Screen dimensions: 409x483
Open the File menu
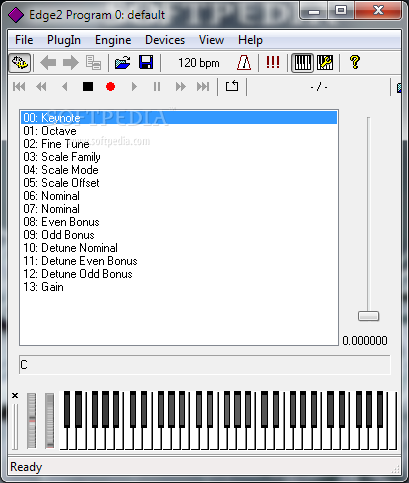24,40
